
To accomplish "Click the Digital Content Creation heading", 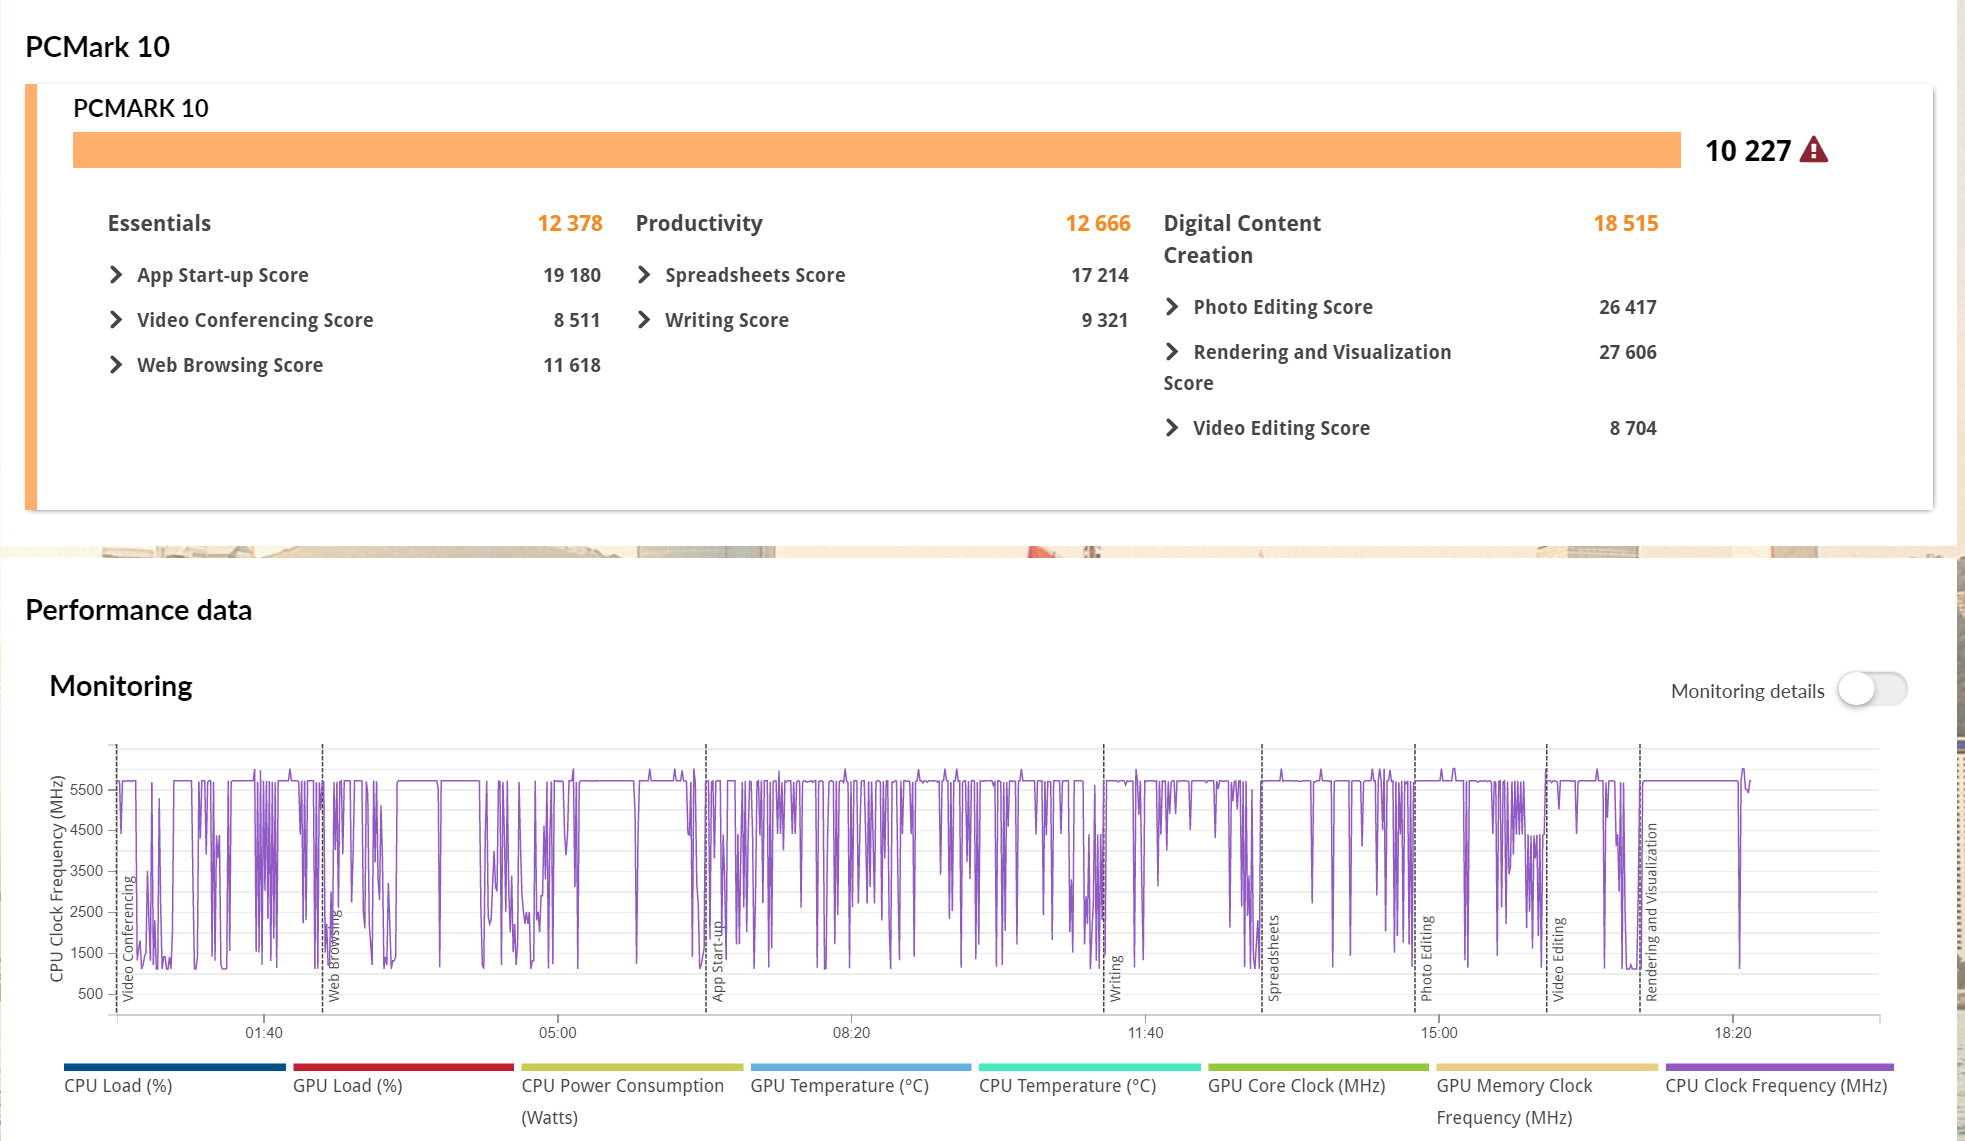I will click(1242, 239).
